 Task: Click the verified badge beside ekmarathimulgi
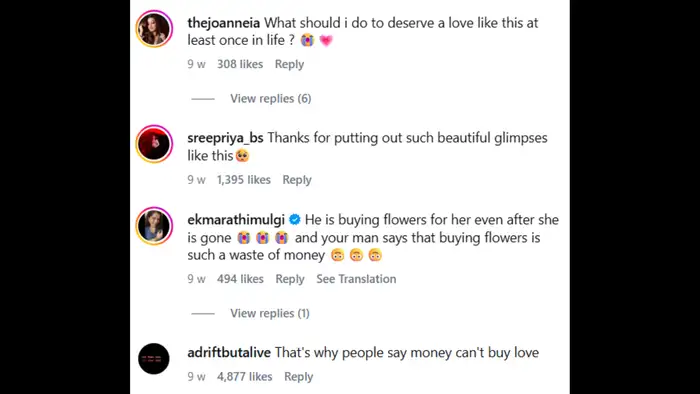[x=295, y=220]
